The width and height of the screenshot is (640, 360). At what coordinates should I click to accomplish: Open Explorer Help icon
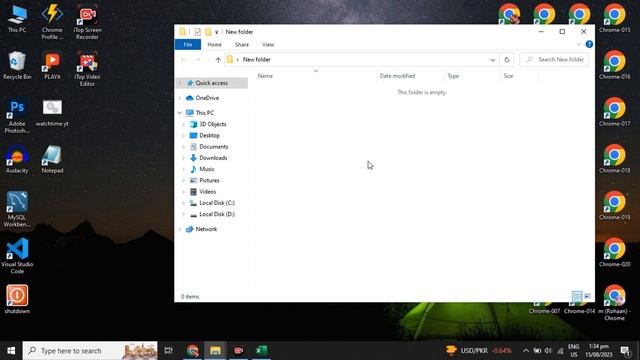pyautogui.click(x=589, y=44)
